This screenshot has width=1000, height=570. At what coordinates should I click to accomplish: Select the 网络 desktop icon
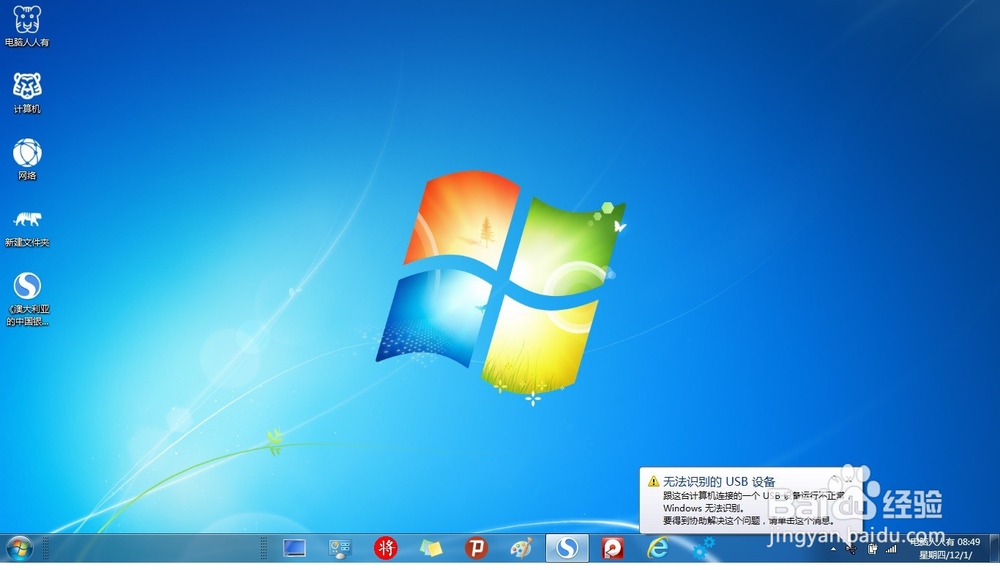coord(27,159)
